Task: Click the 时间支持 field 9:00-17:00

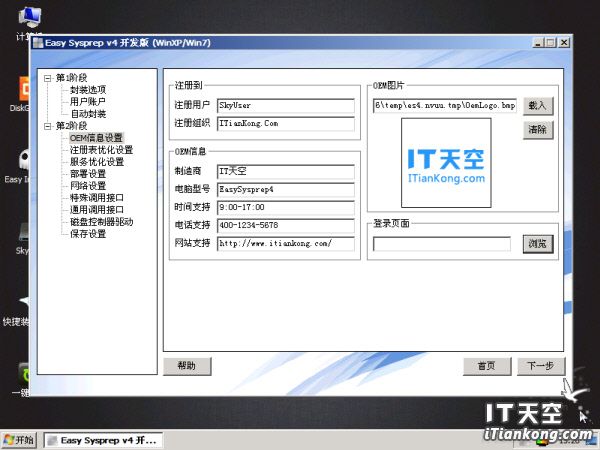Action: pos(285,208)
